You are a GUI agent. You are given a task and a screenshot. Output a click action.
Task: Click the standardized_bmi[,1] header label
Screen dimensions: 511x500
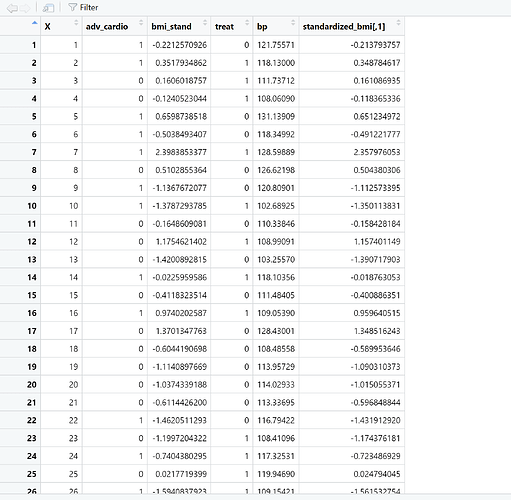coord(344,27)
